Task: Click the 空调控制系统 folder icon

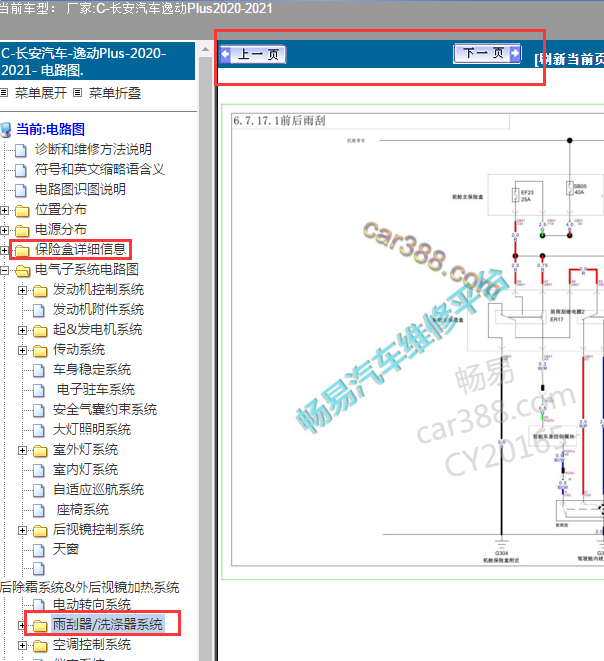Action: pos(40,645)
